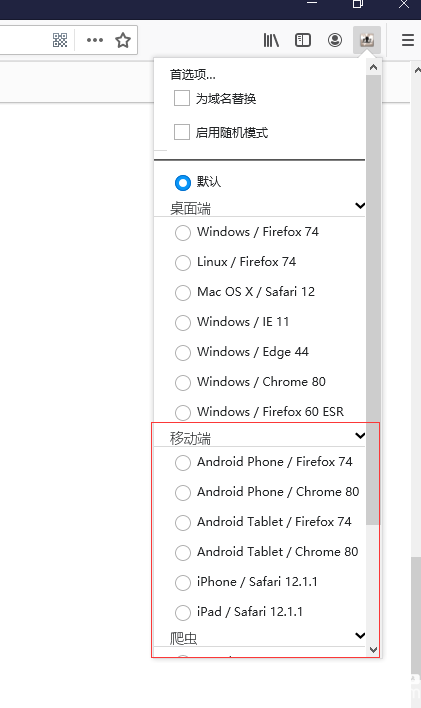The width and height of the screenshot is (421, 708).
Task: Tick the 启用随机模式 checkbox
Action: 182,132
